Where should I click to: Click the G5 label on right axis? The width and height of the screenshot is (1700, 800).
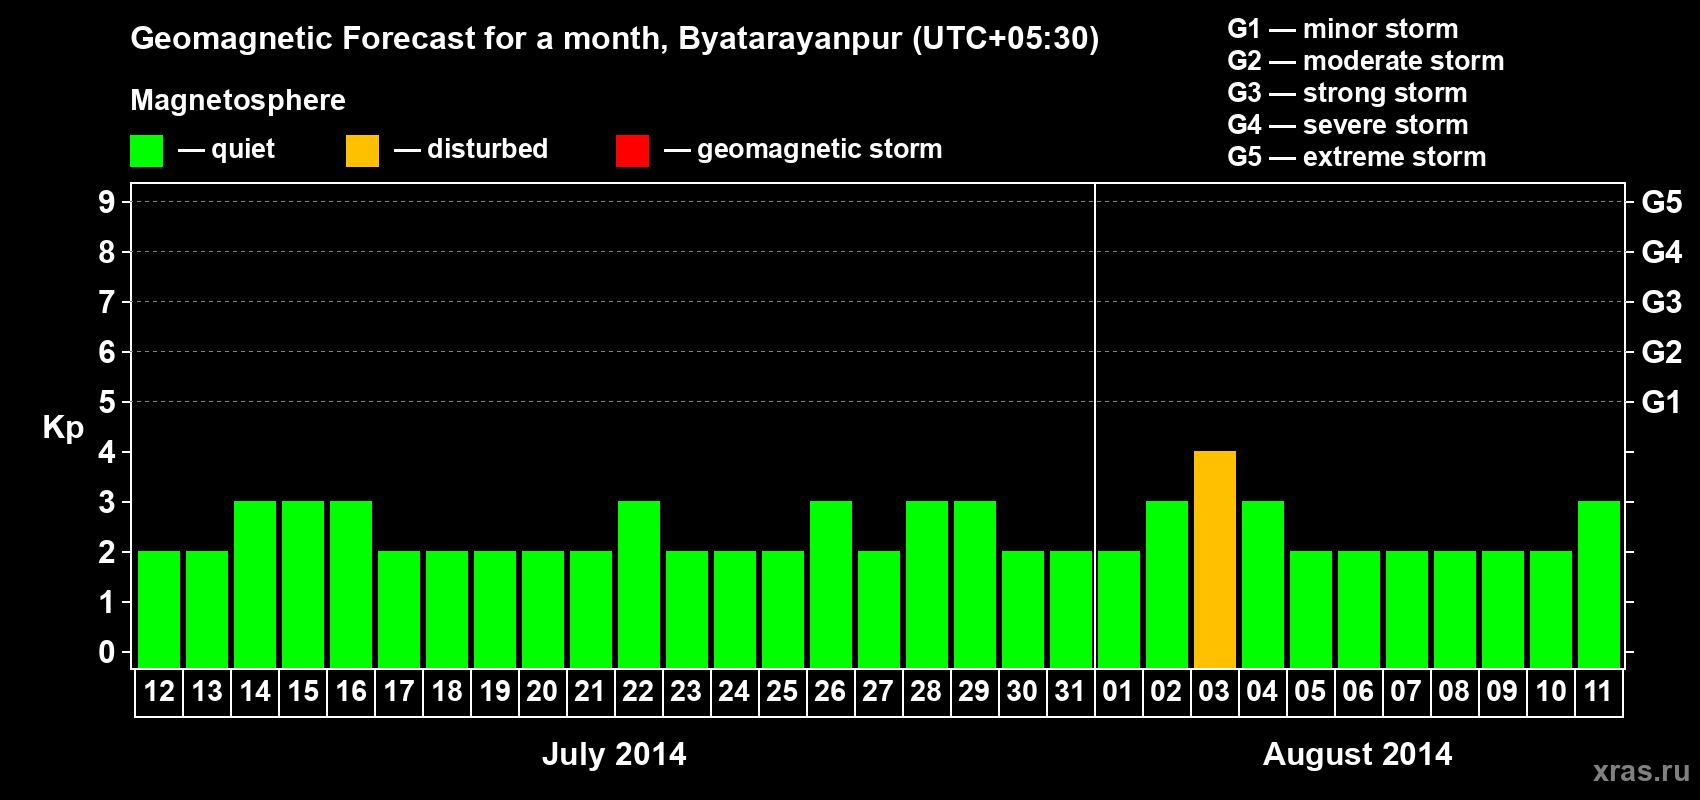point(1662,202)
